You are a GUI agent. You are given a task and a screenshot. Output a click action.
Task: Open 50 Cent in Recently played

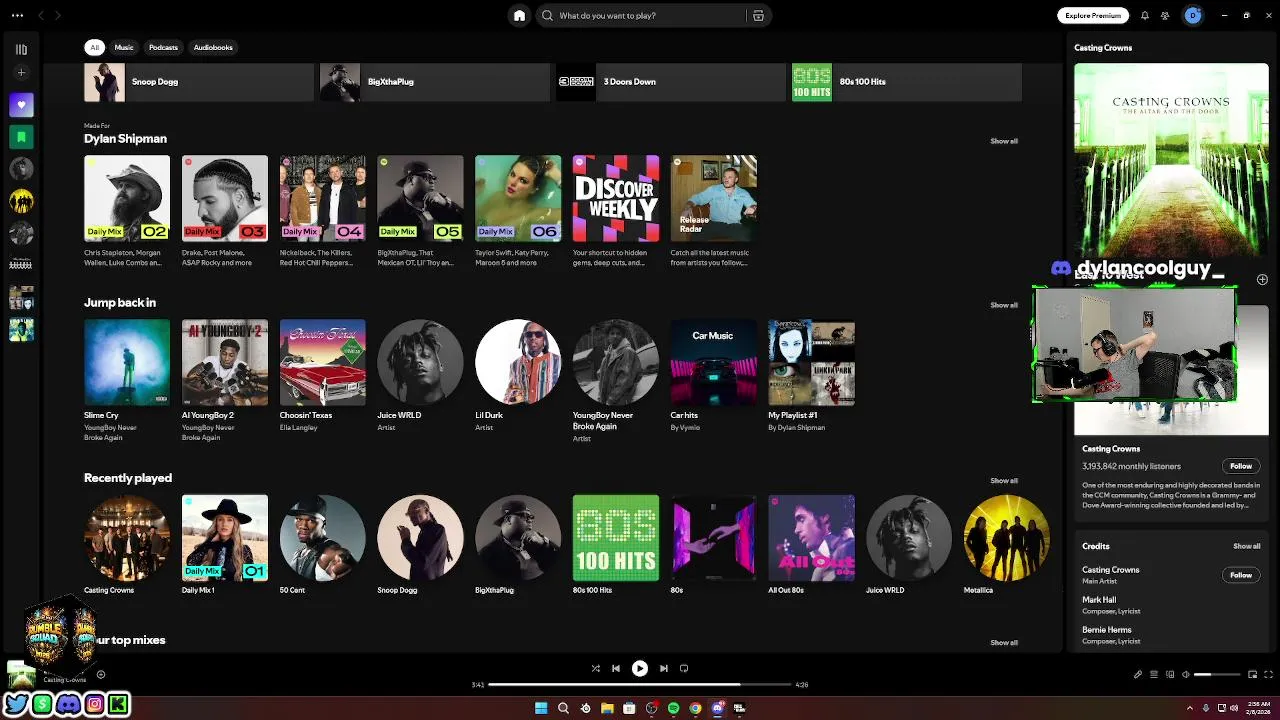(322, 538)
